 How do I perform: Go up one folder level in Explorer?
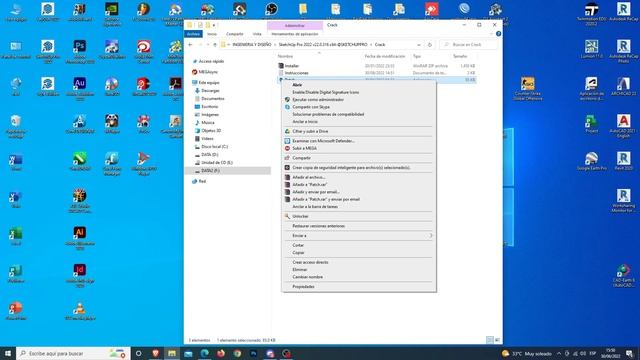point(215,44)
